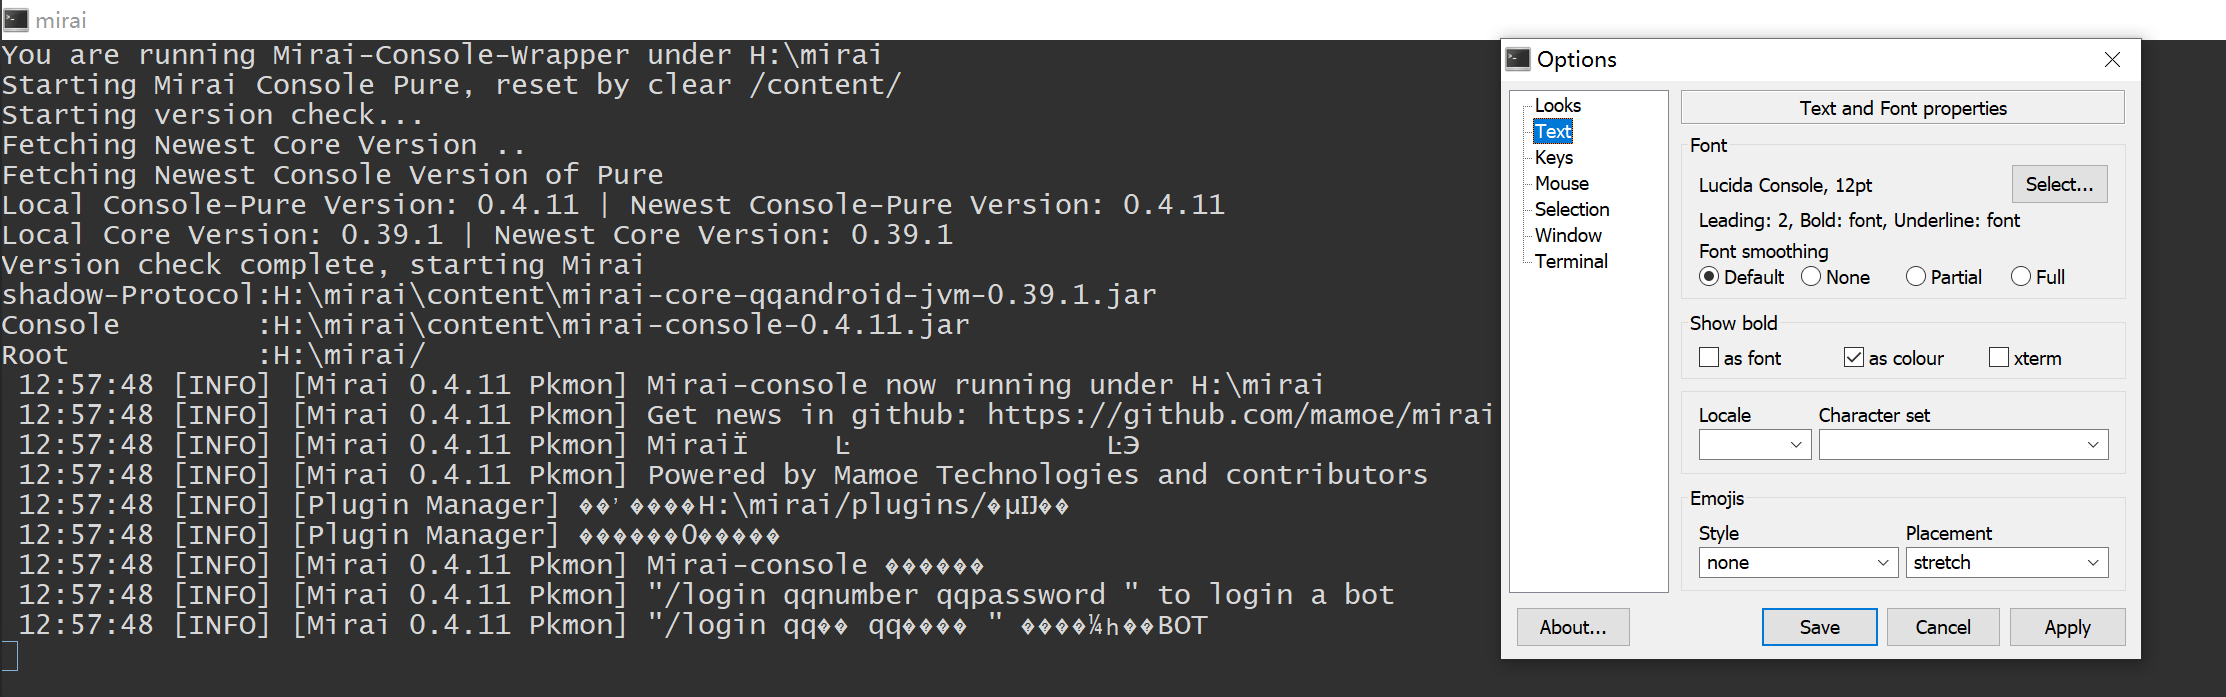Click Select to change the font

click(2059, 184)
